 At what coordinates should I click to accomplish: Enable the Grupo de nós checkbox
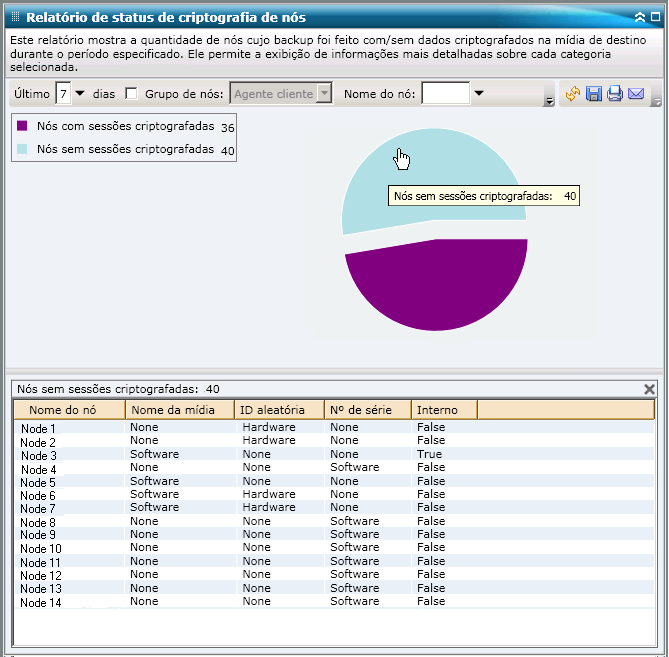point(131,94)
